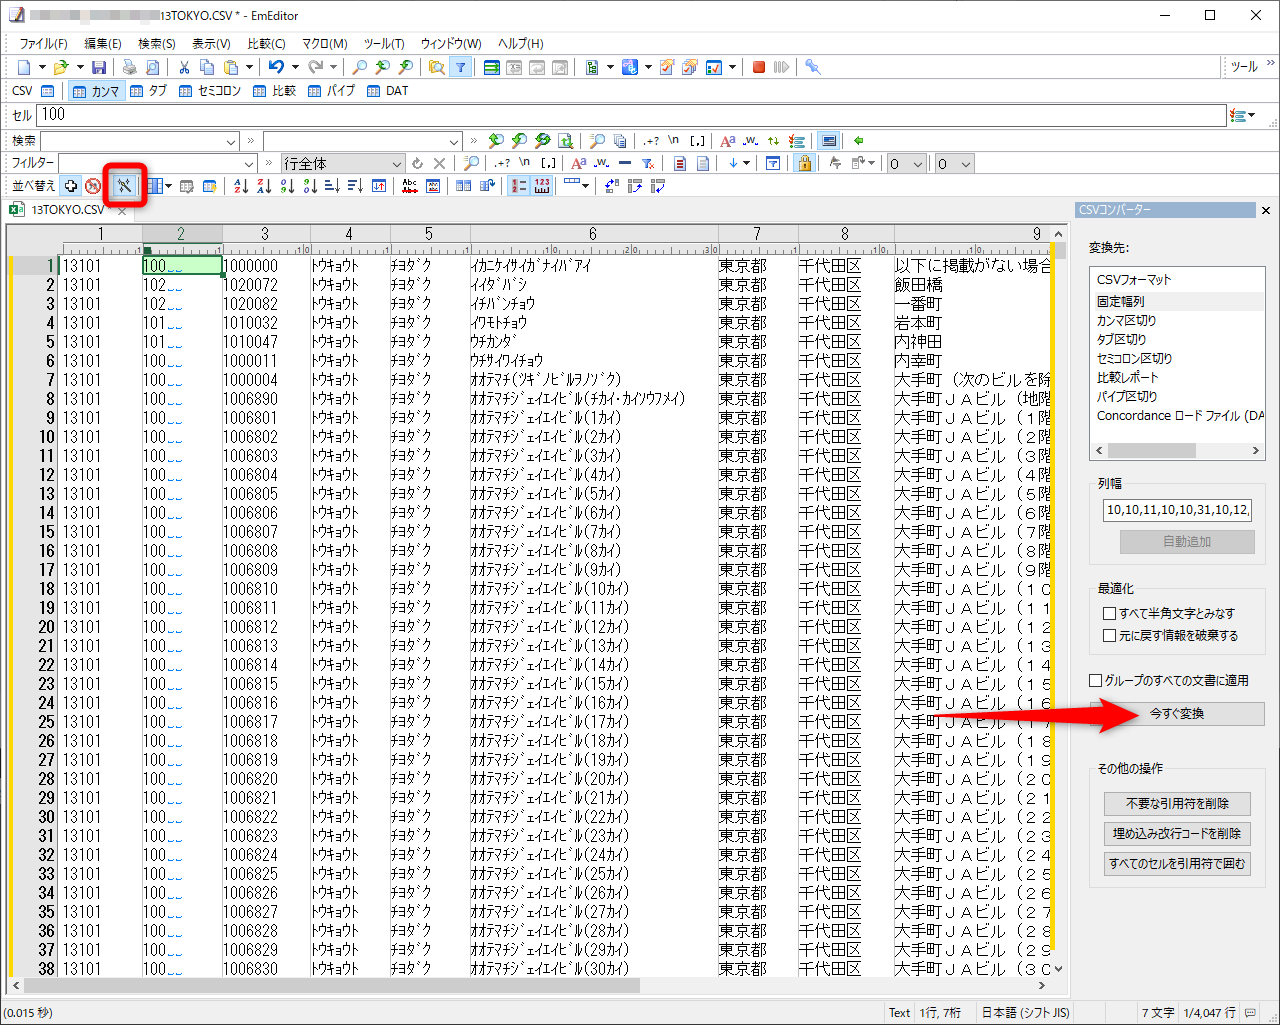Expand the フィルター text dropdown
1280x1025 pixels.
[x=249, y=164]
